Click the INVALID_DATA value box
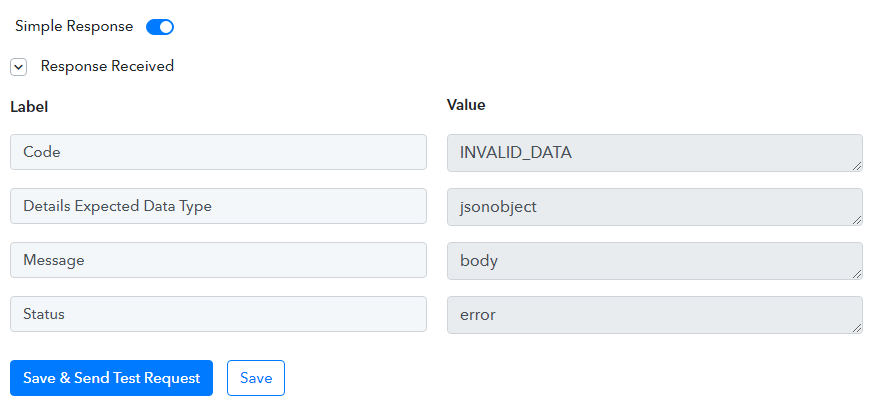879x416 pixels. click(655, 152)
